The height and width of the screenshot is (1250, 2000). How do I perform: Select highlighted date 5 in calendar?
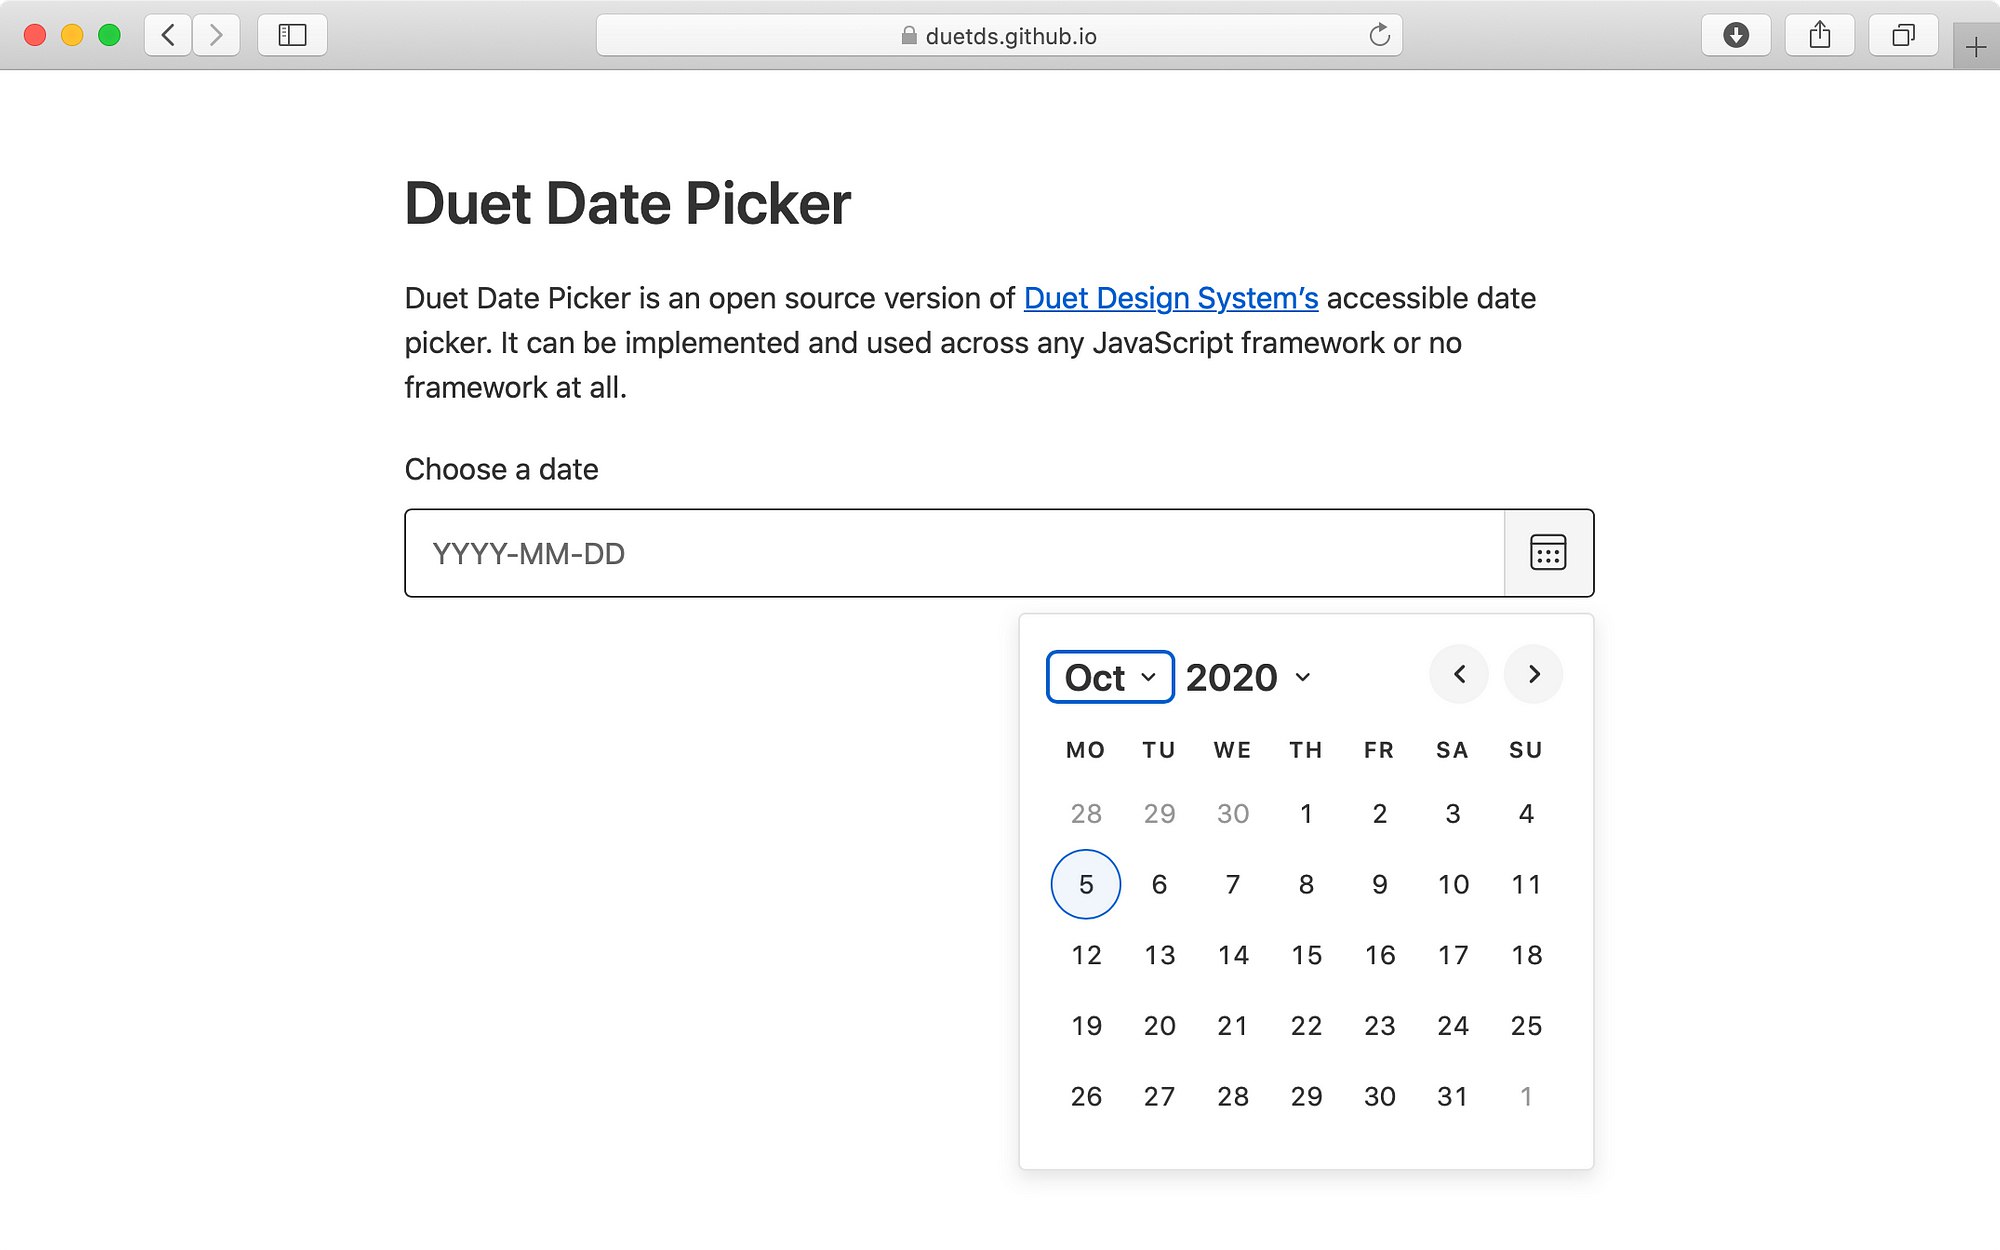pos(1086,884)
